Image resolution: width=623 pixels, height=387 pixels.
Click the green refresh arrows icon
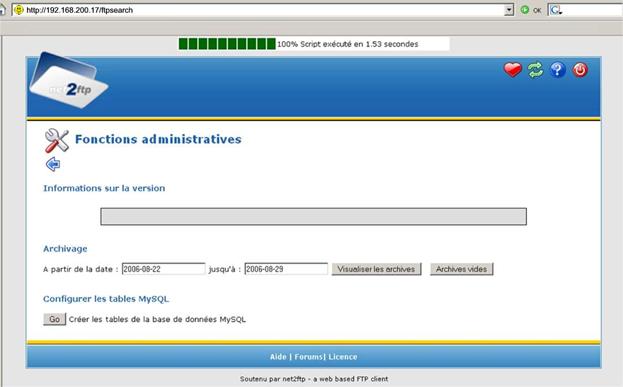point(535,70)
